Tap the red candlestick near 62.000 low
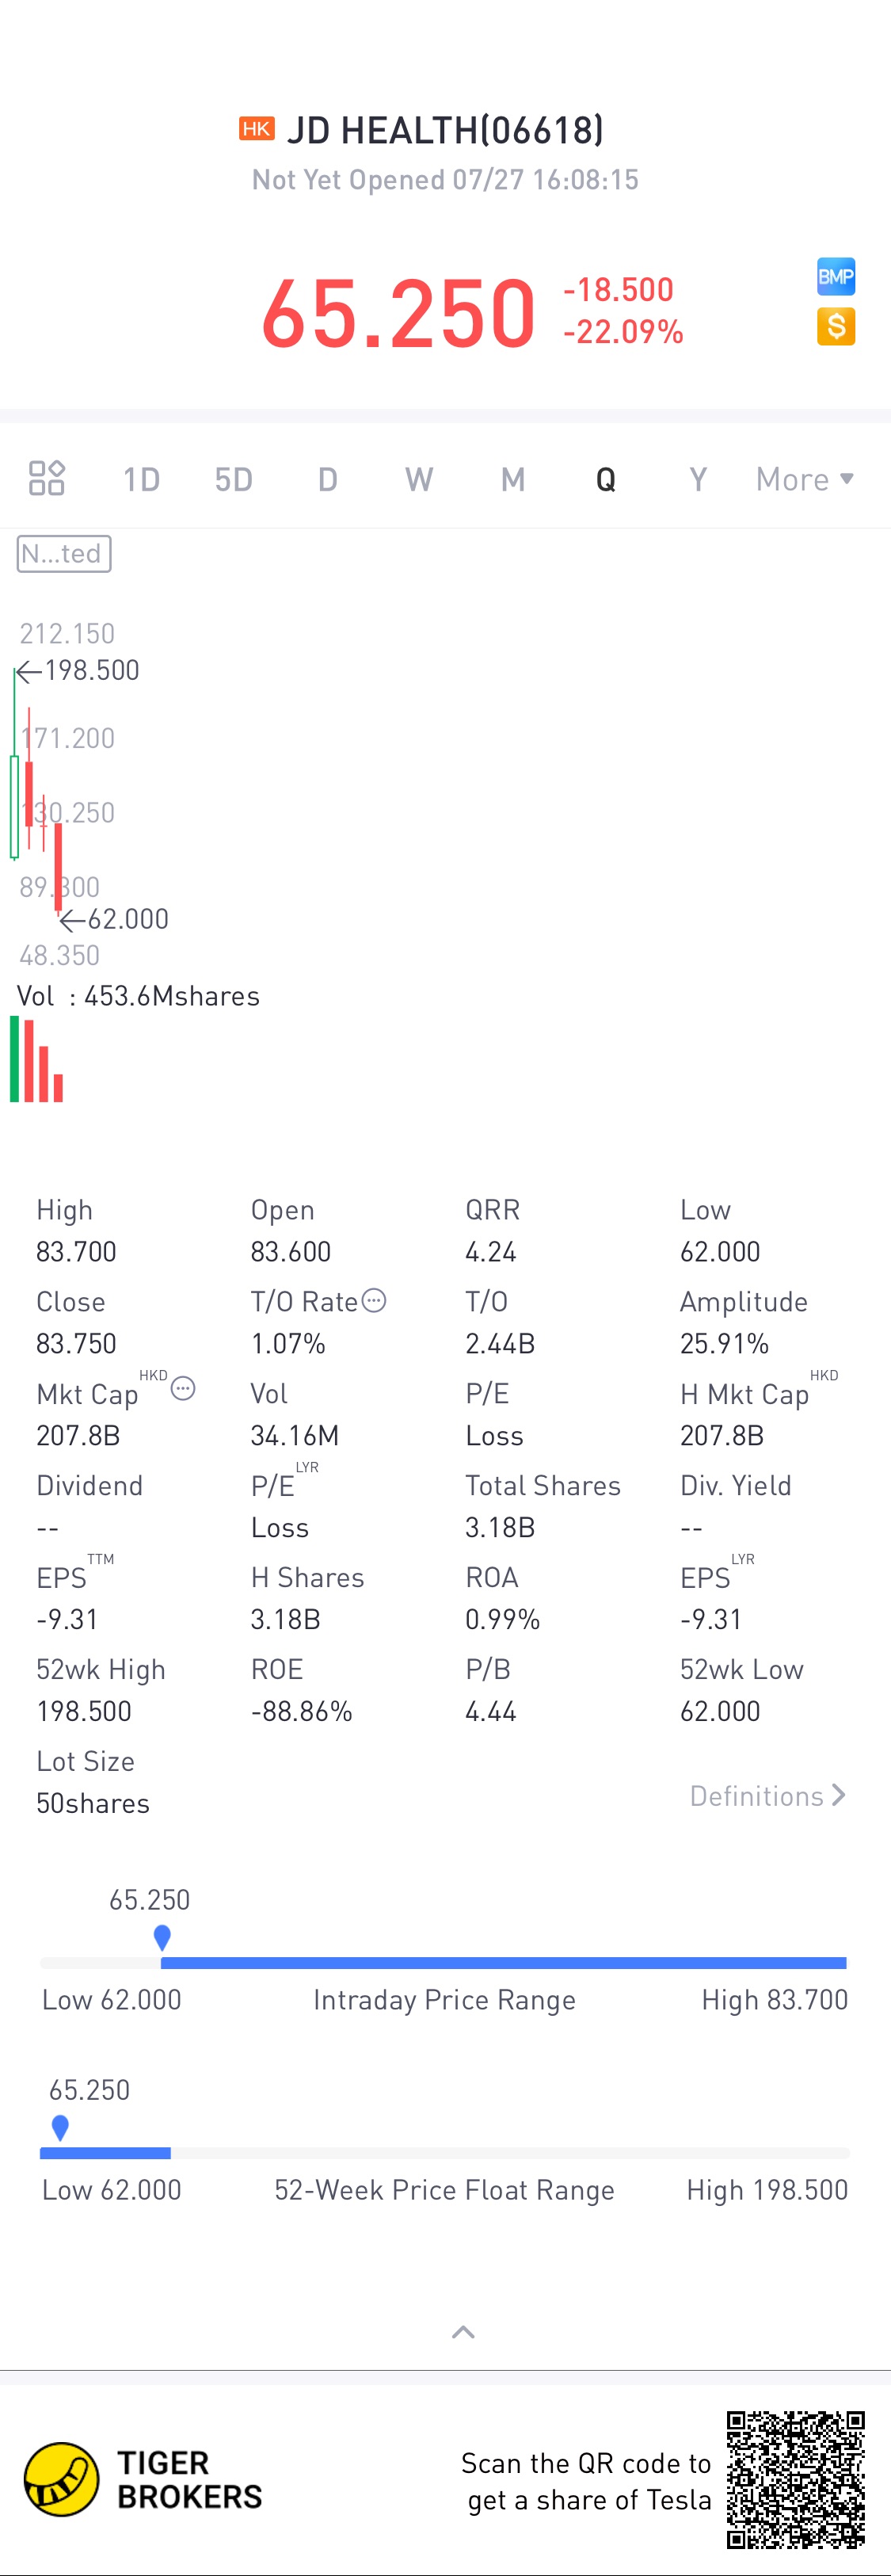The image size is (891, 2576). [x=58, y=867]
